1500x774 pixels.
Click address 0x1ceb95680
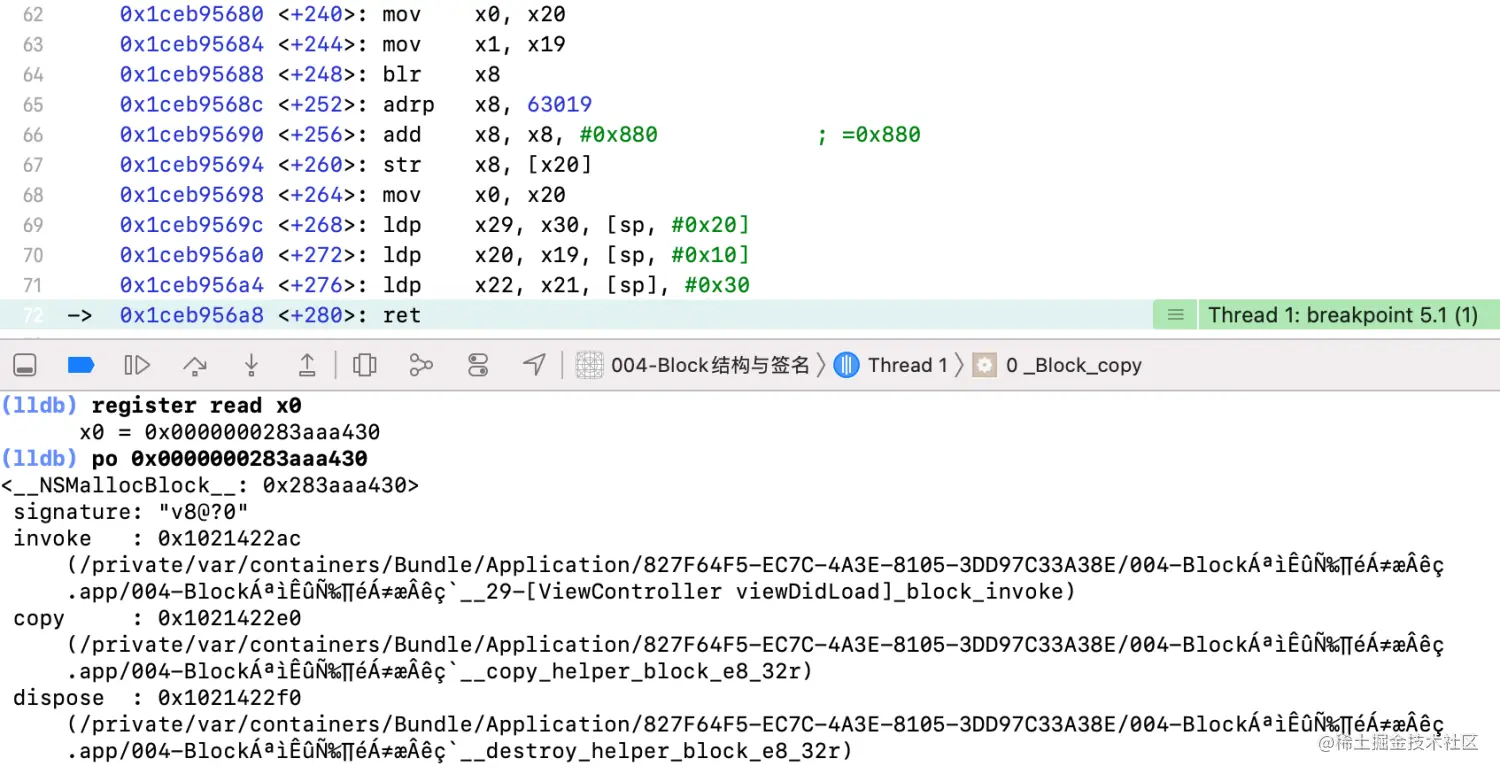click(192, 15)
